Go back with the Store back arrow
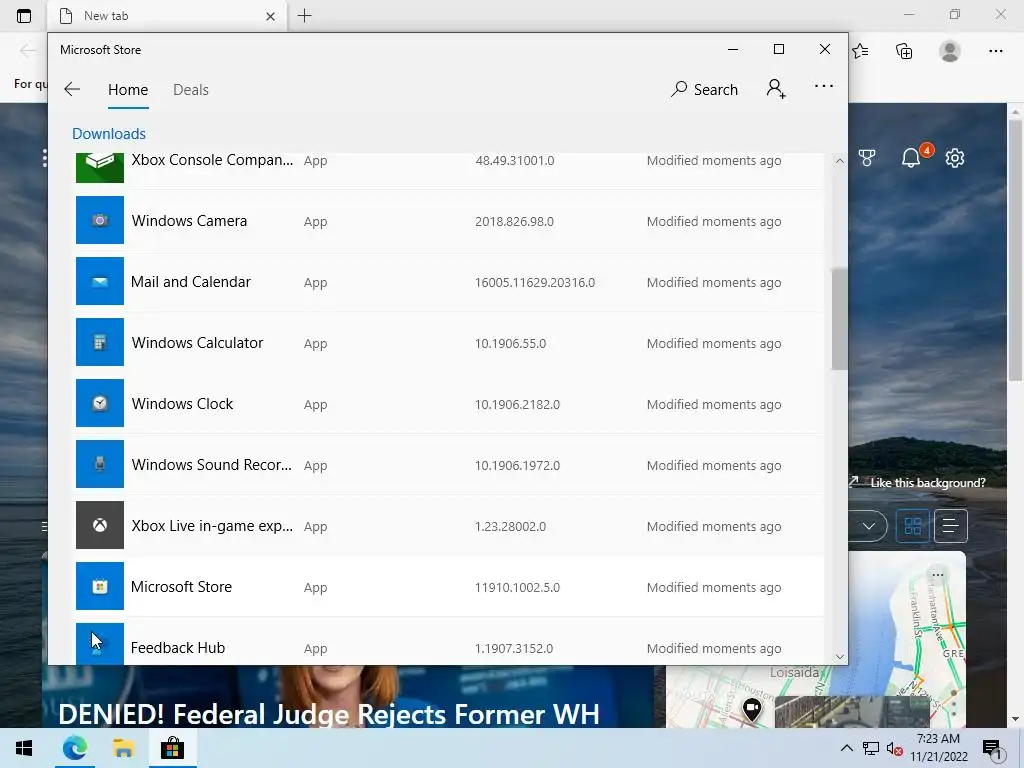This screenshot has width=1024, height=768. pos(72,89)
